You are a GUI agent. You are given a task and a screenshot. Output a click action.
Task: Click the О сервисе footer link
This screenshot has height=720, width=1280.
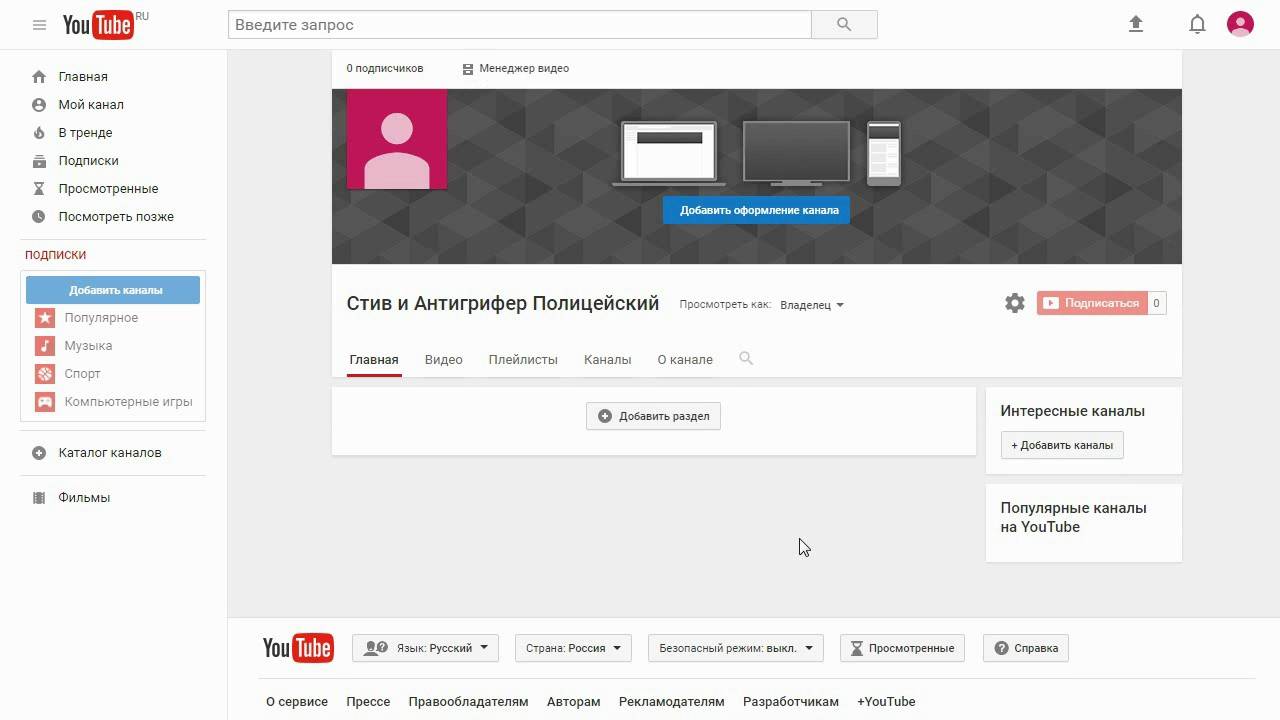(297, 702)
